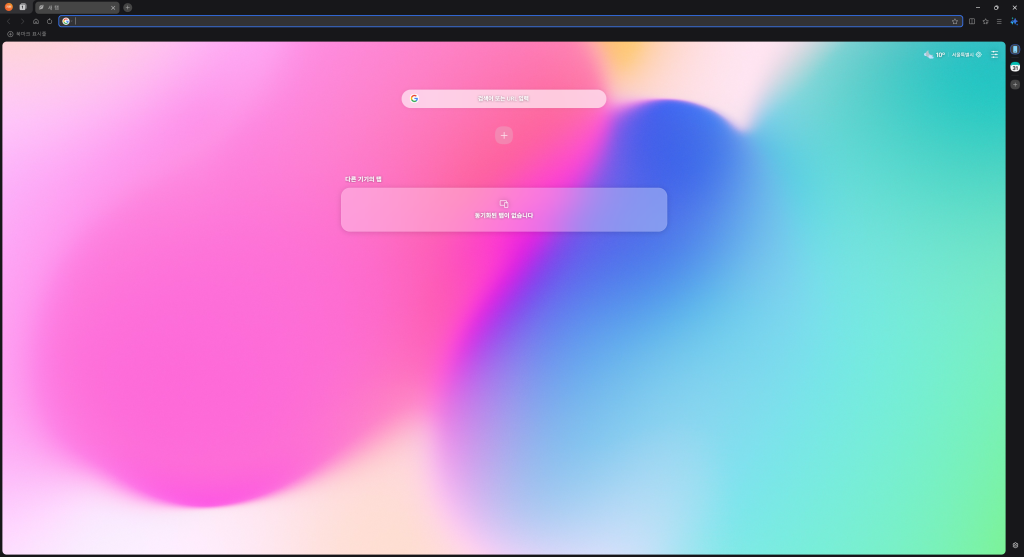Click 북마크 표시줄 add bookmark entry
This screenshot has height=557, width=1024.
[x=27, y=34]
